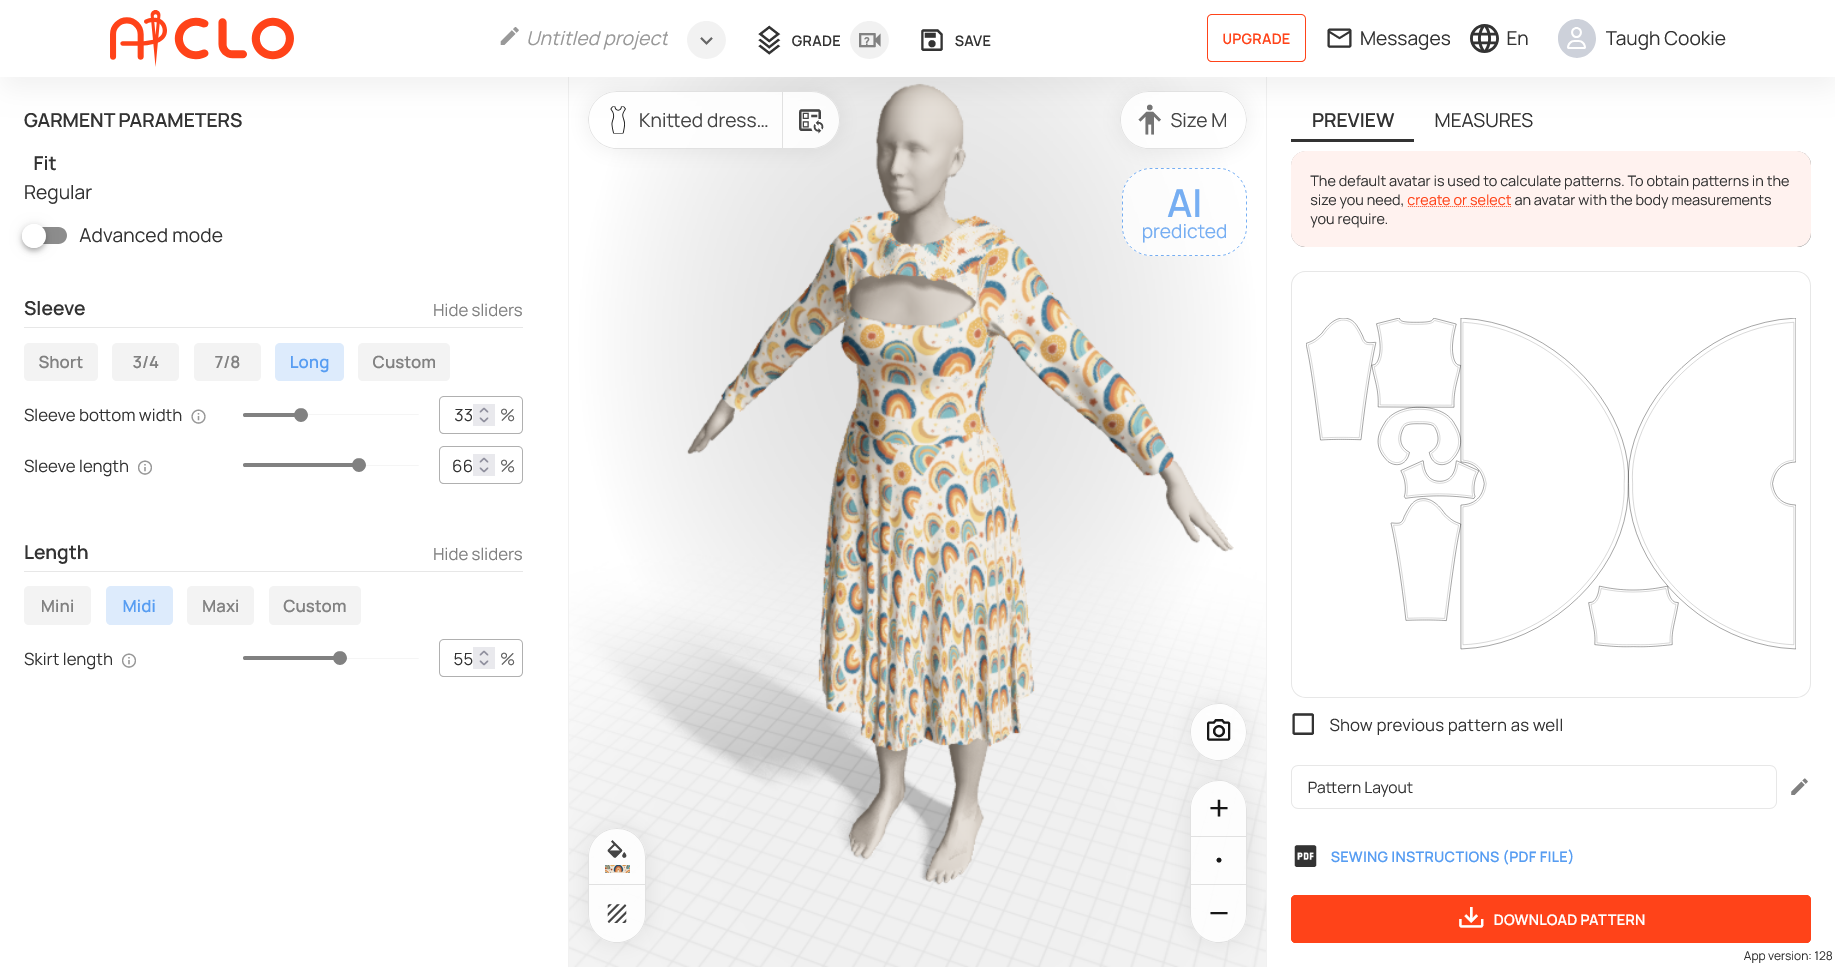Screen dimensions: 1836x967
Task: Open the Size M avatar selector
Action: click(1183, 121)
